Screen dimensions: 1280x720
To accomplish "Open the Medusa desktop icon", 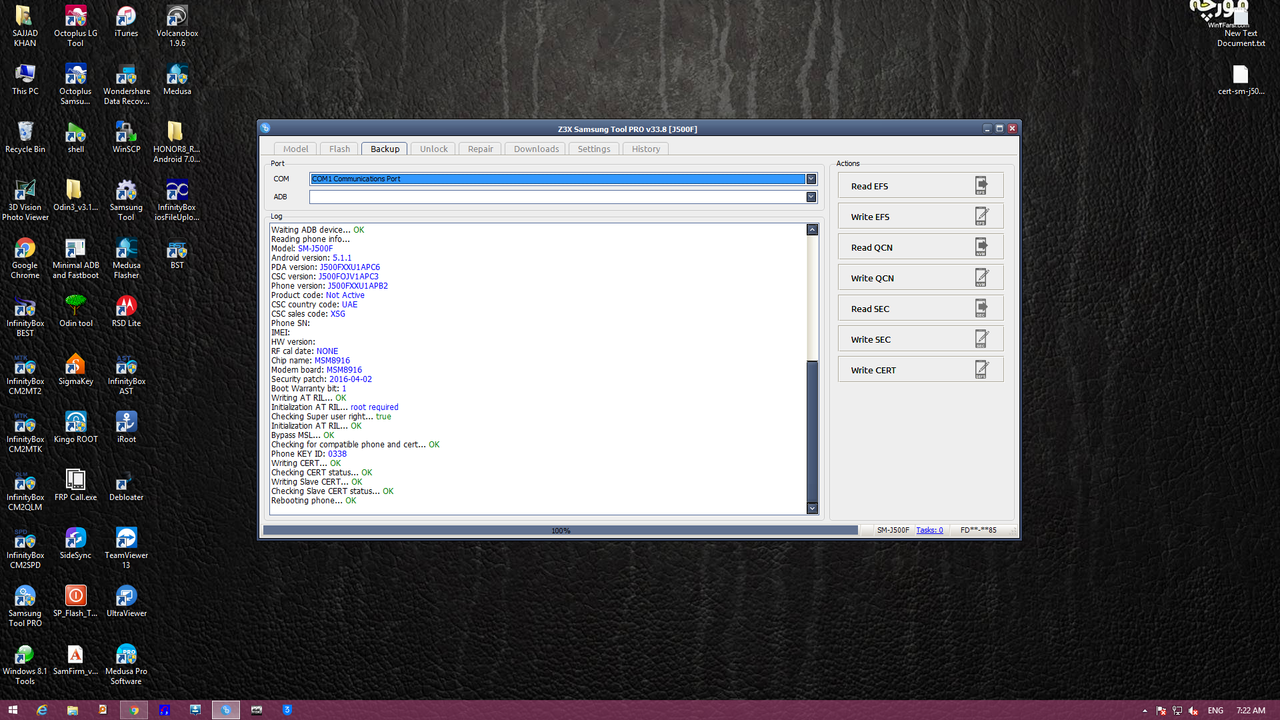I will [177, 79].
